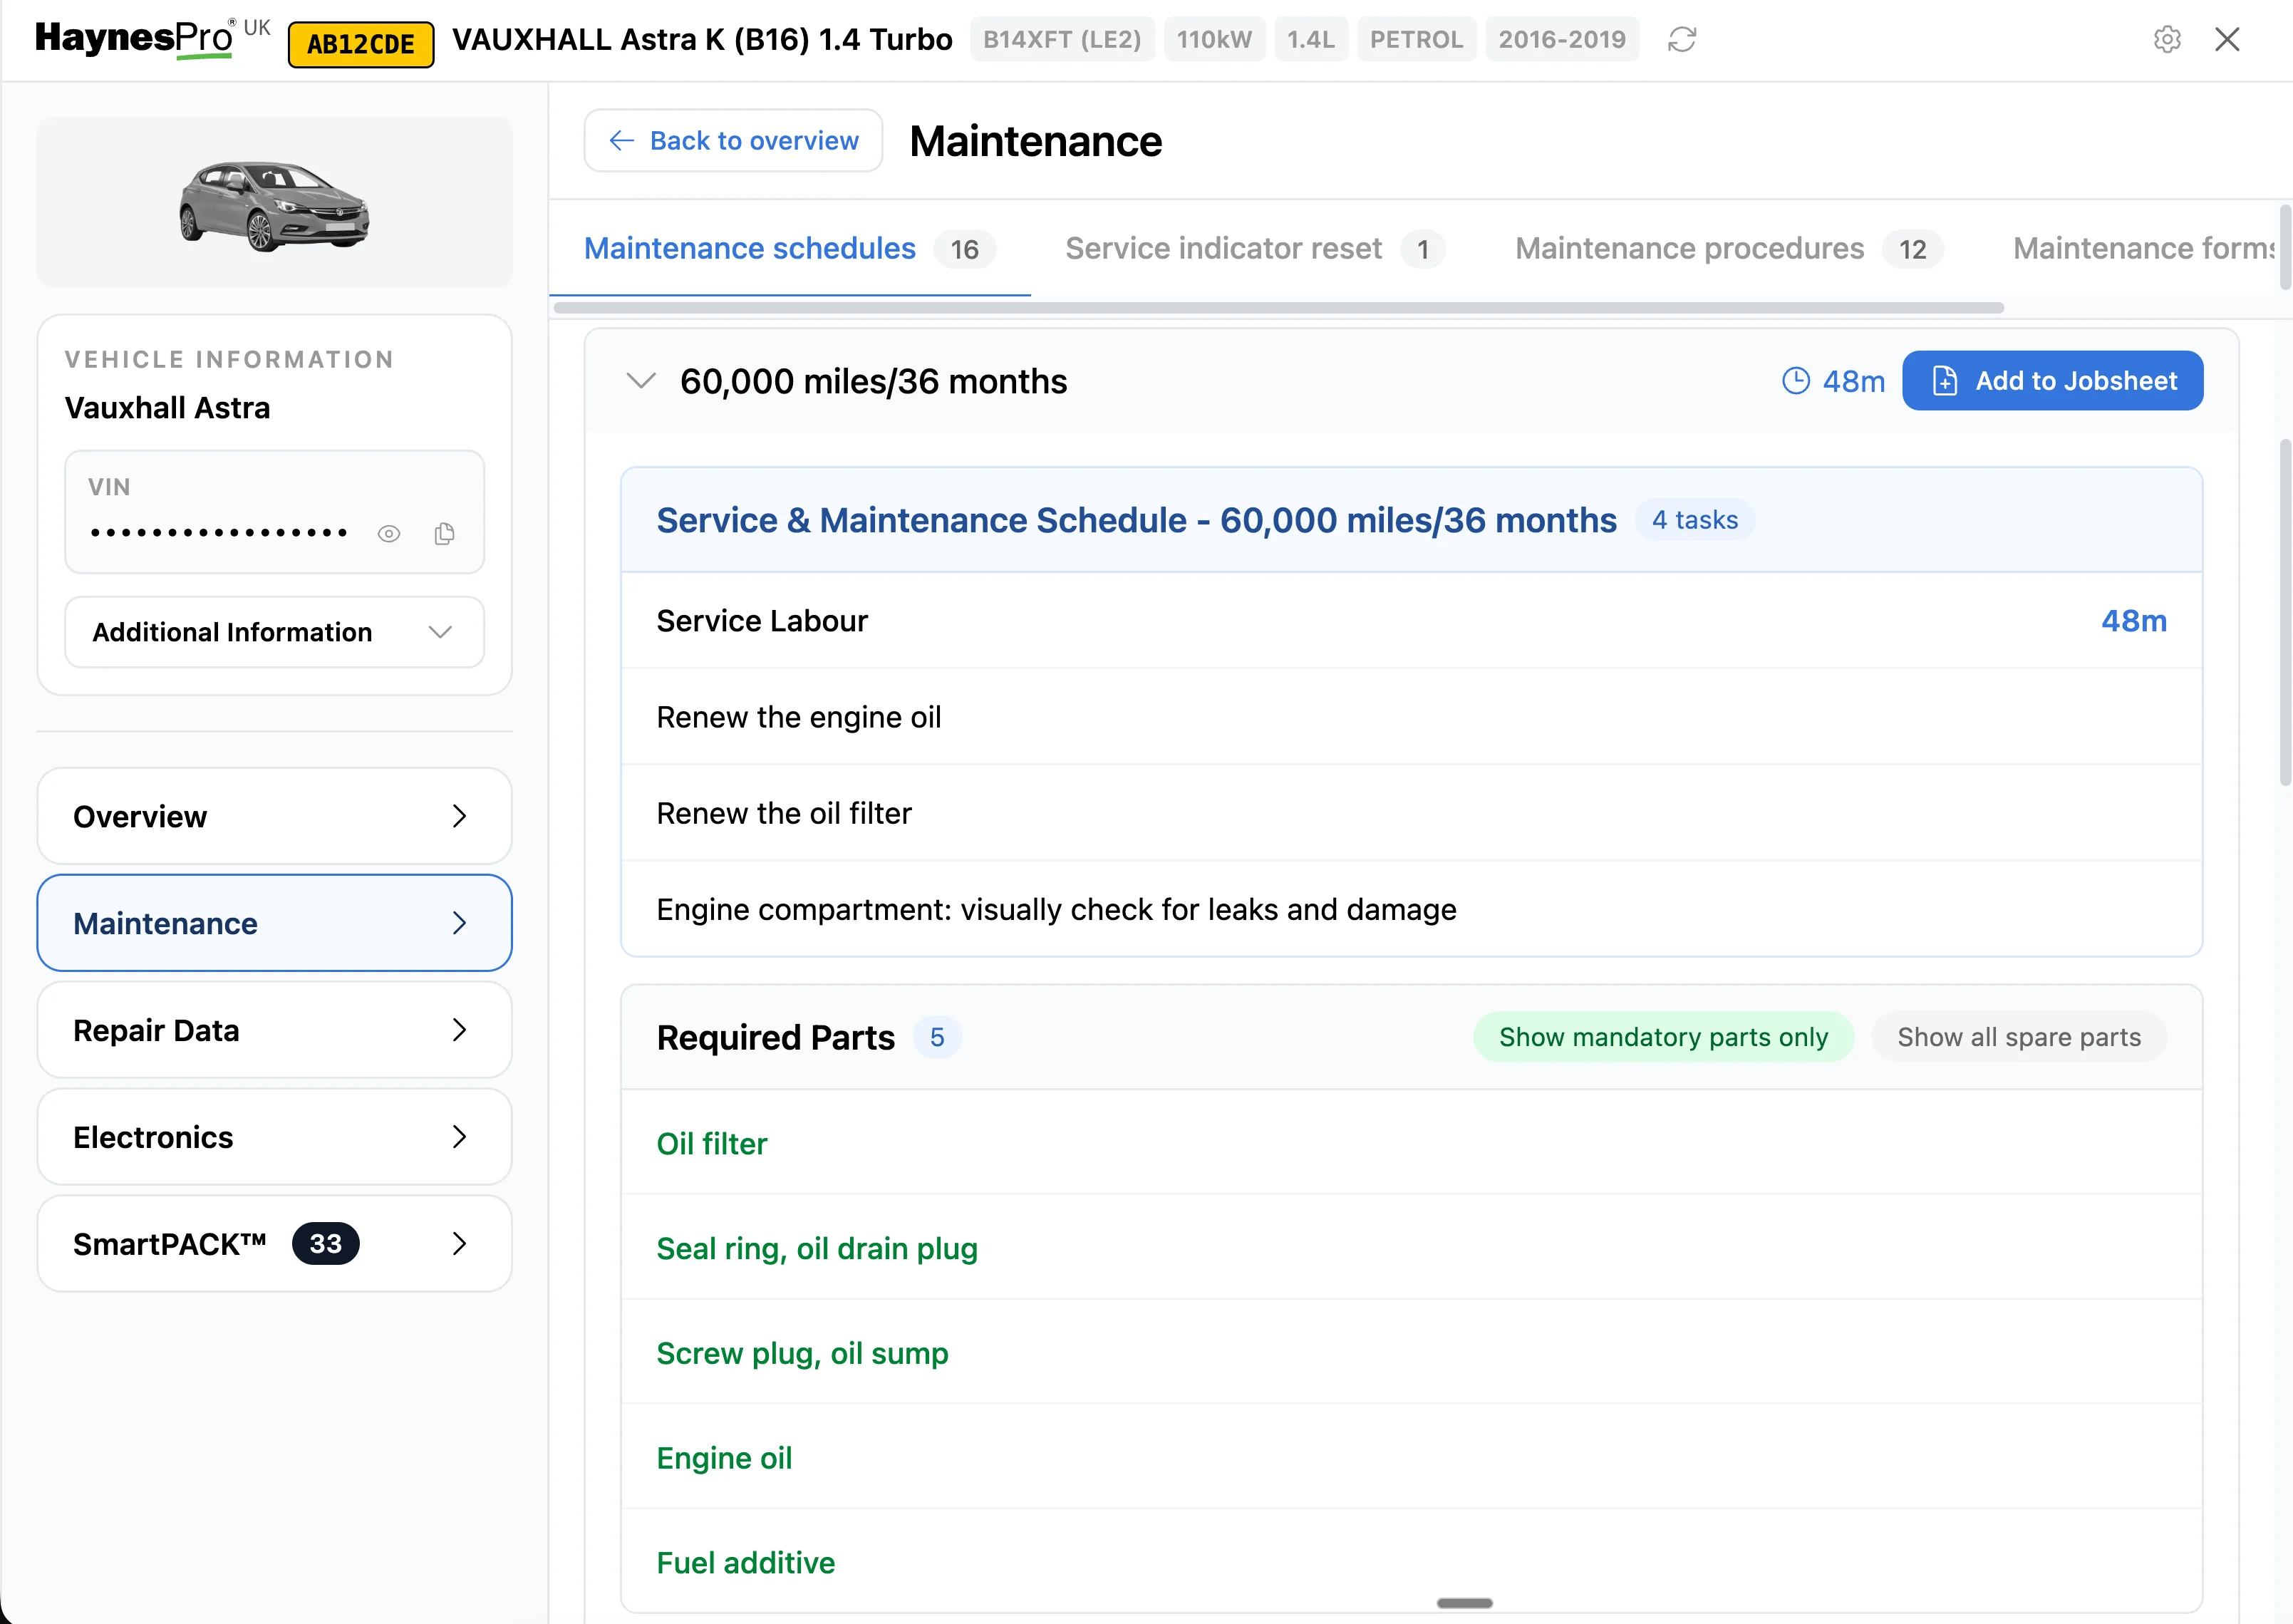Reveal the hidden VIN with the eye icon
The width and height of the screenshot is (2293, 1624).
389,533
